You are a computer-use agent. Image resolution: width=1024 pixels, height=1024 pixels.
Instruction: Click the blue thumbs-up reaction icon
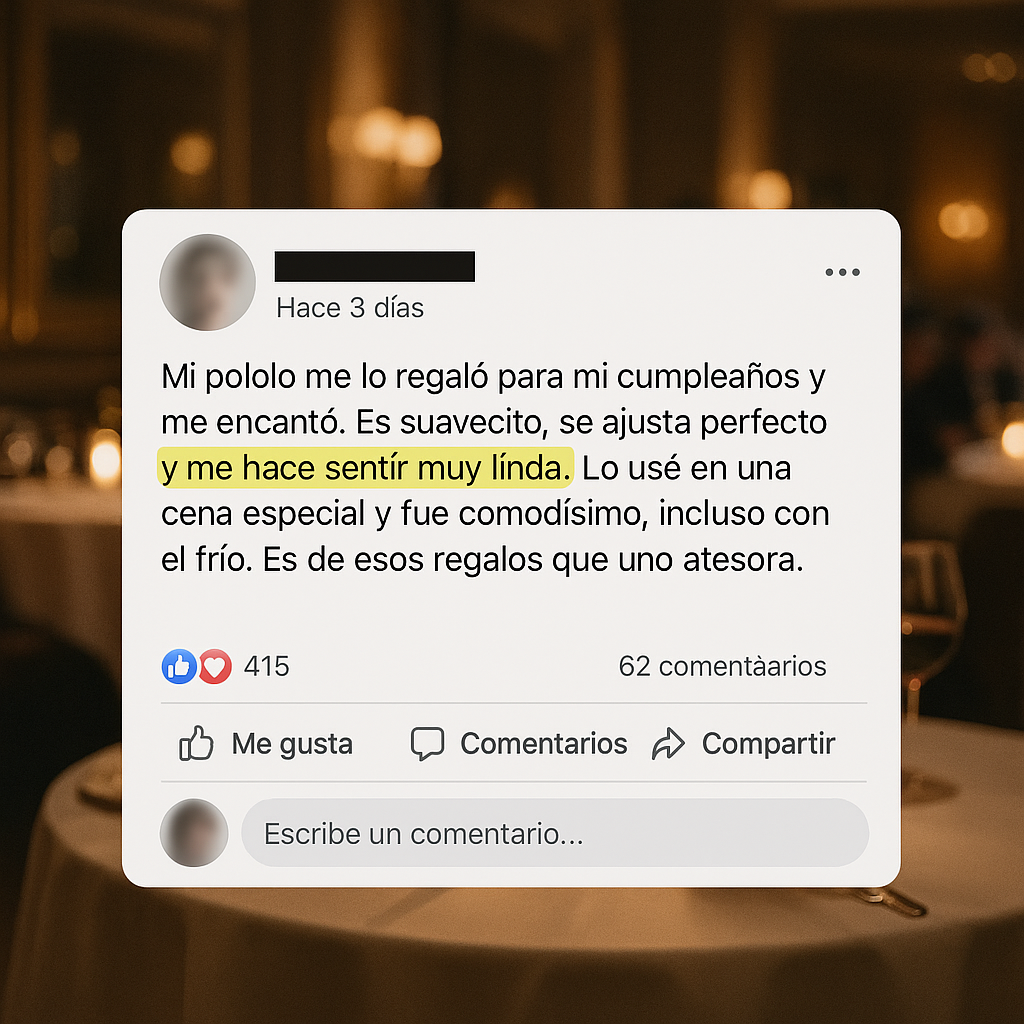(179, 667)
